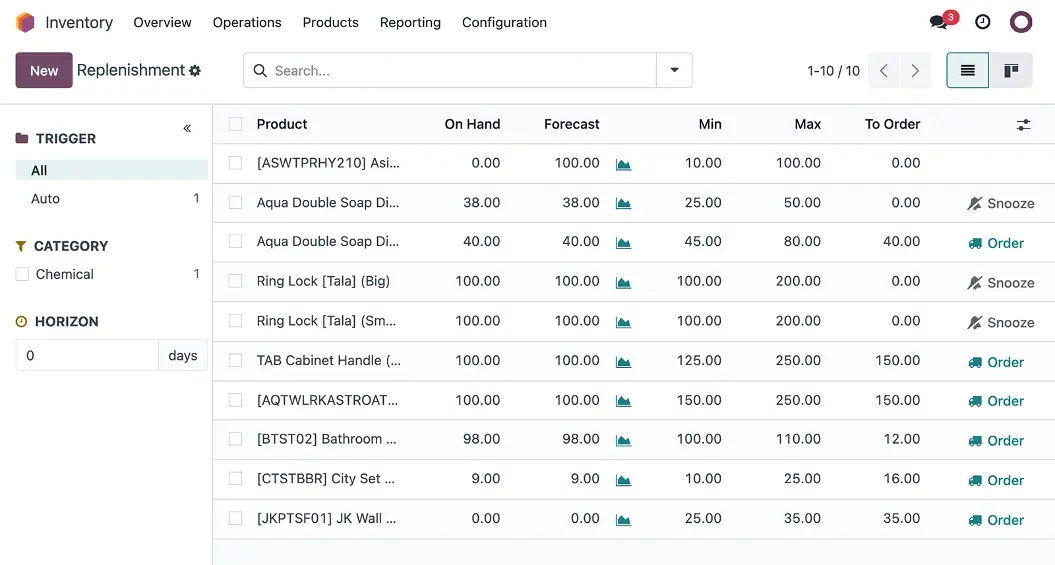Sort by Min column header

710,124
